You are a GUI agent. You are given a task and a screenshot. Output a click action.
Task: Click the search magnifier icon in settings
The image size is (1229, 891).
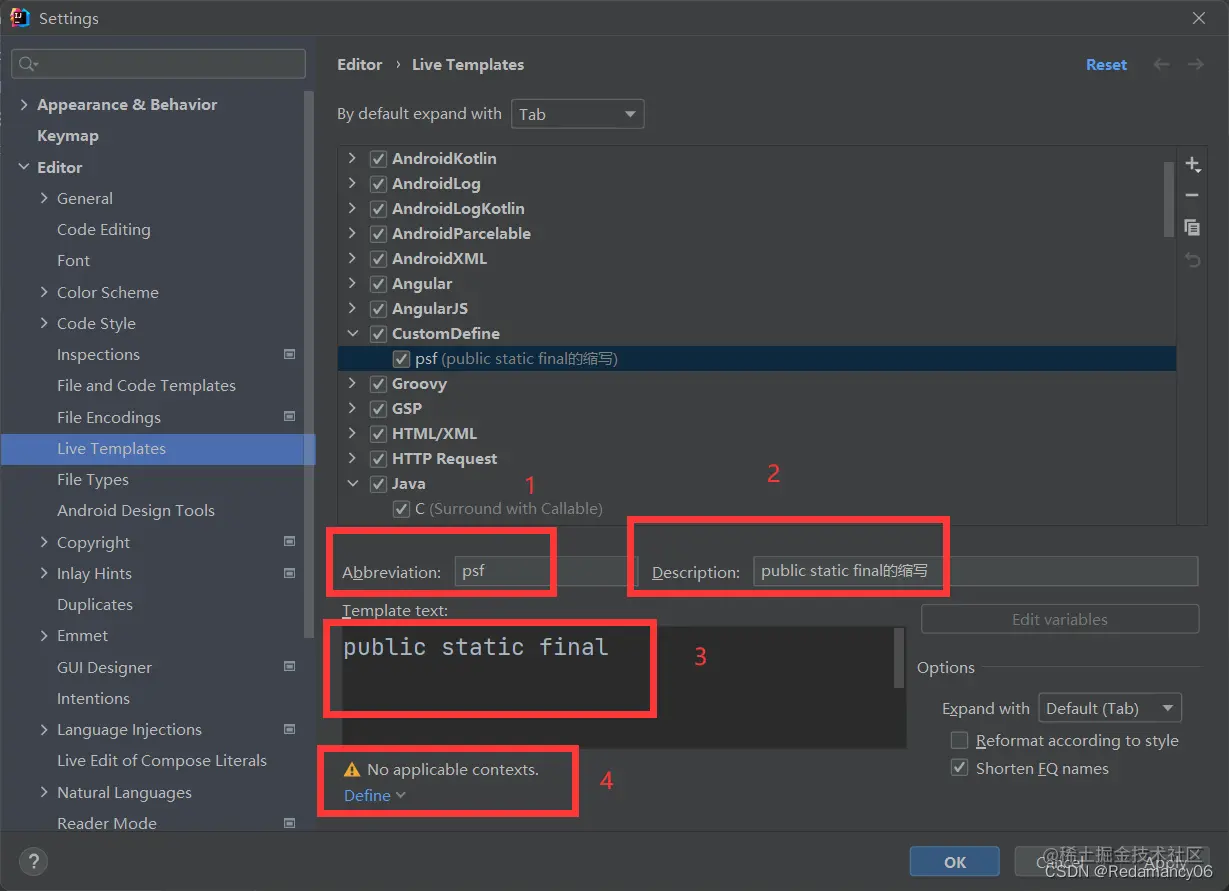pyautogui.click(x=28, y=64)
